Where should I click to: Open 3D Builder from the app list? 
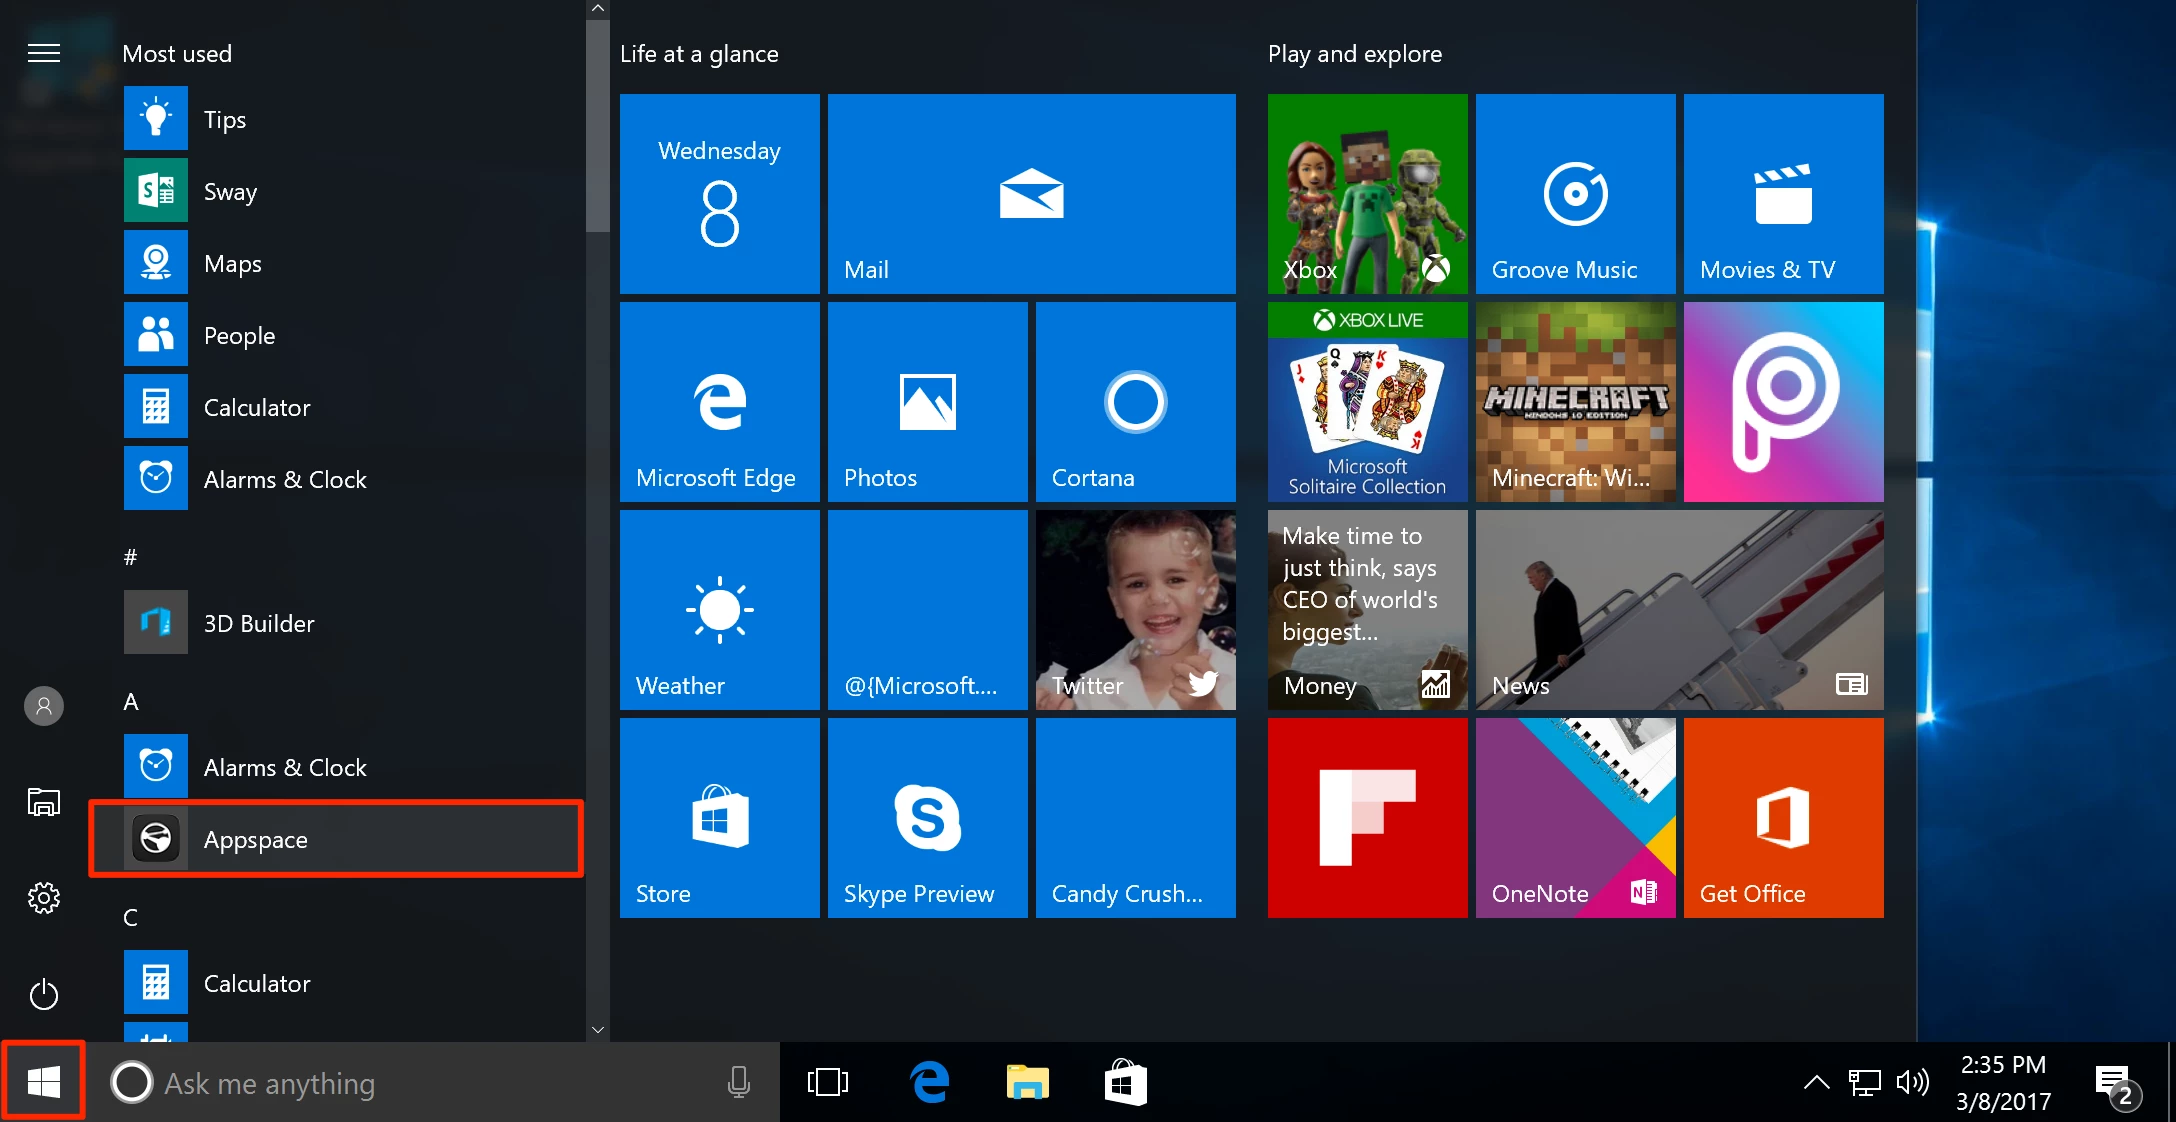(258, 623)
